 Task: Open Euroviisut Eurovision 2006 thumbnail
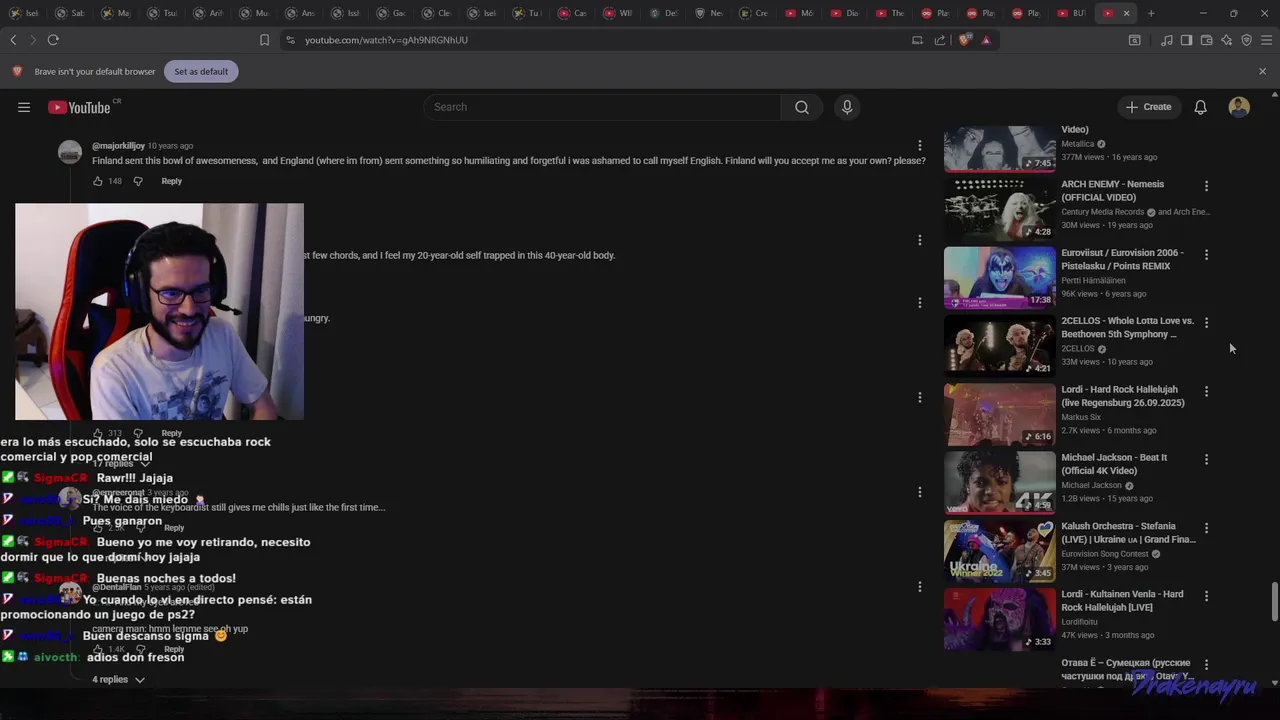pyautogui.click(x=999, y=278)
